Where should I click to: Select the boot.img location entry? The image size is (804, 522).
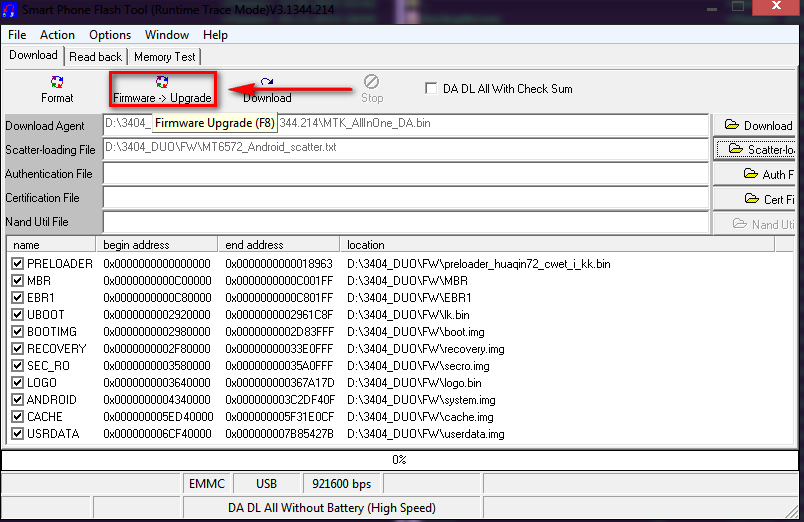tap(415, 332)
